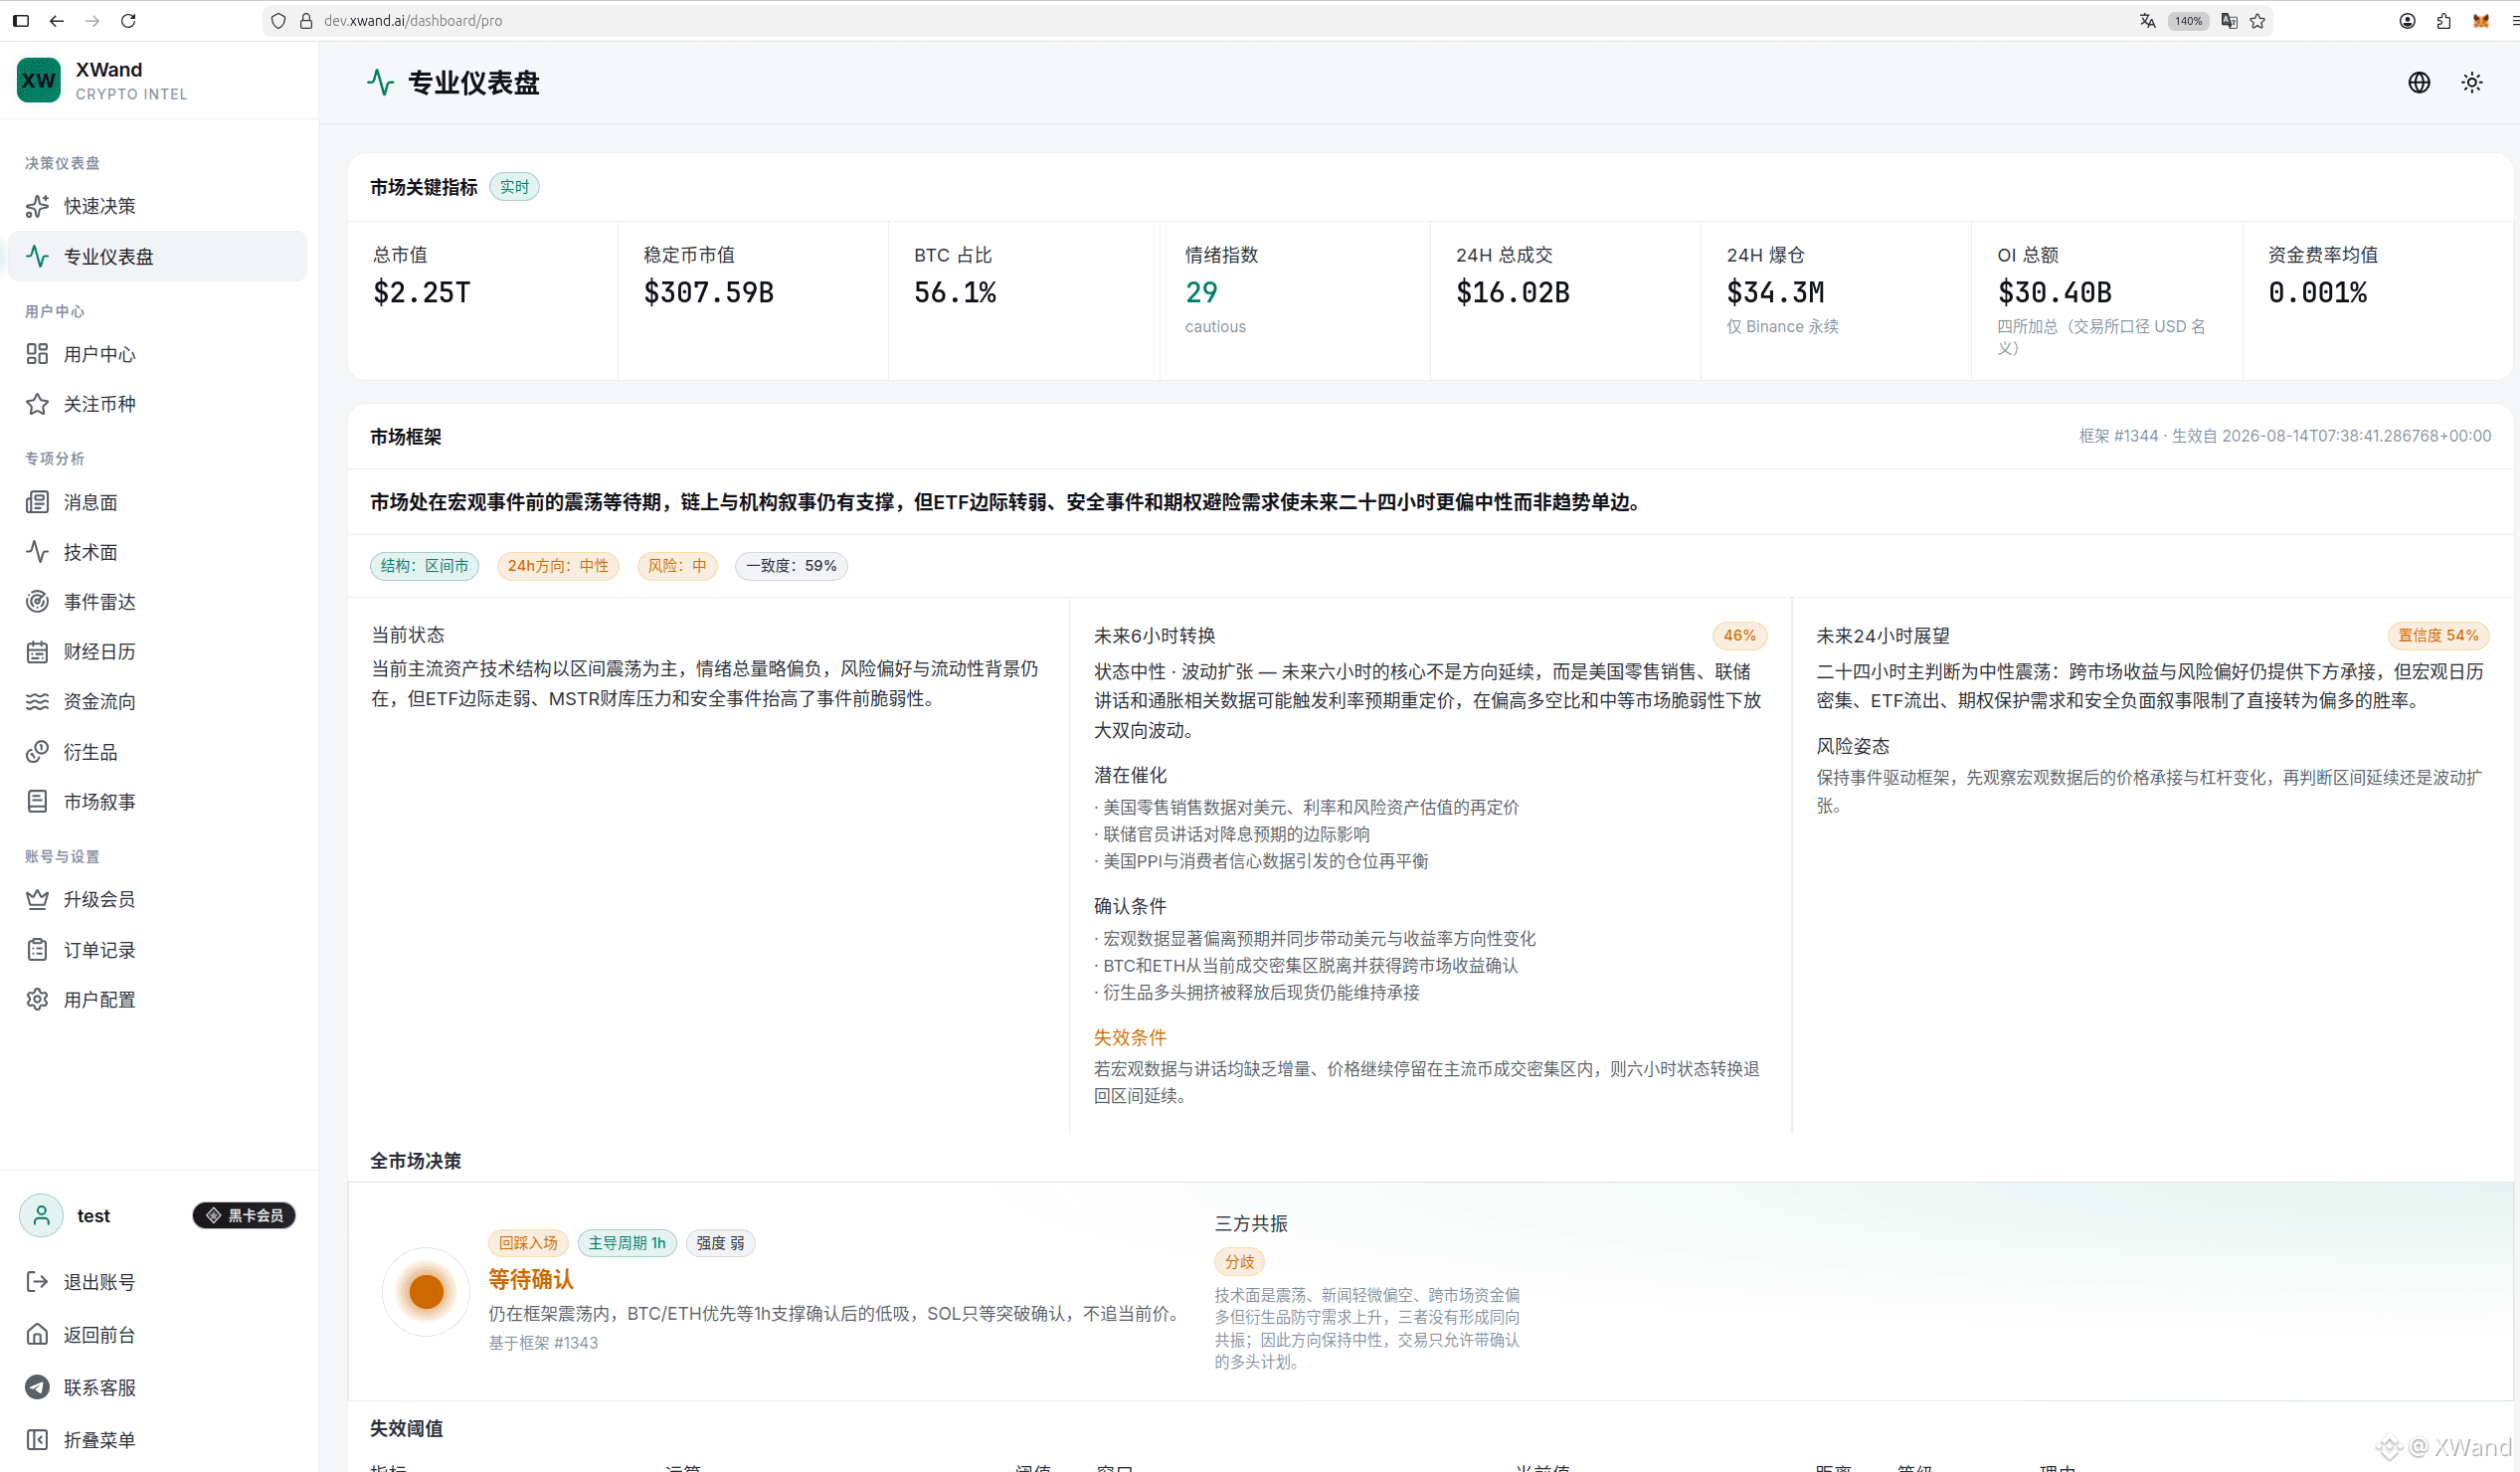Click the 46% probability badge
The width and height of the screenshot is (2520, 1472).
coord(1740,636)
